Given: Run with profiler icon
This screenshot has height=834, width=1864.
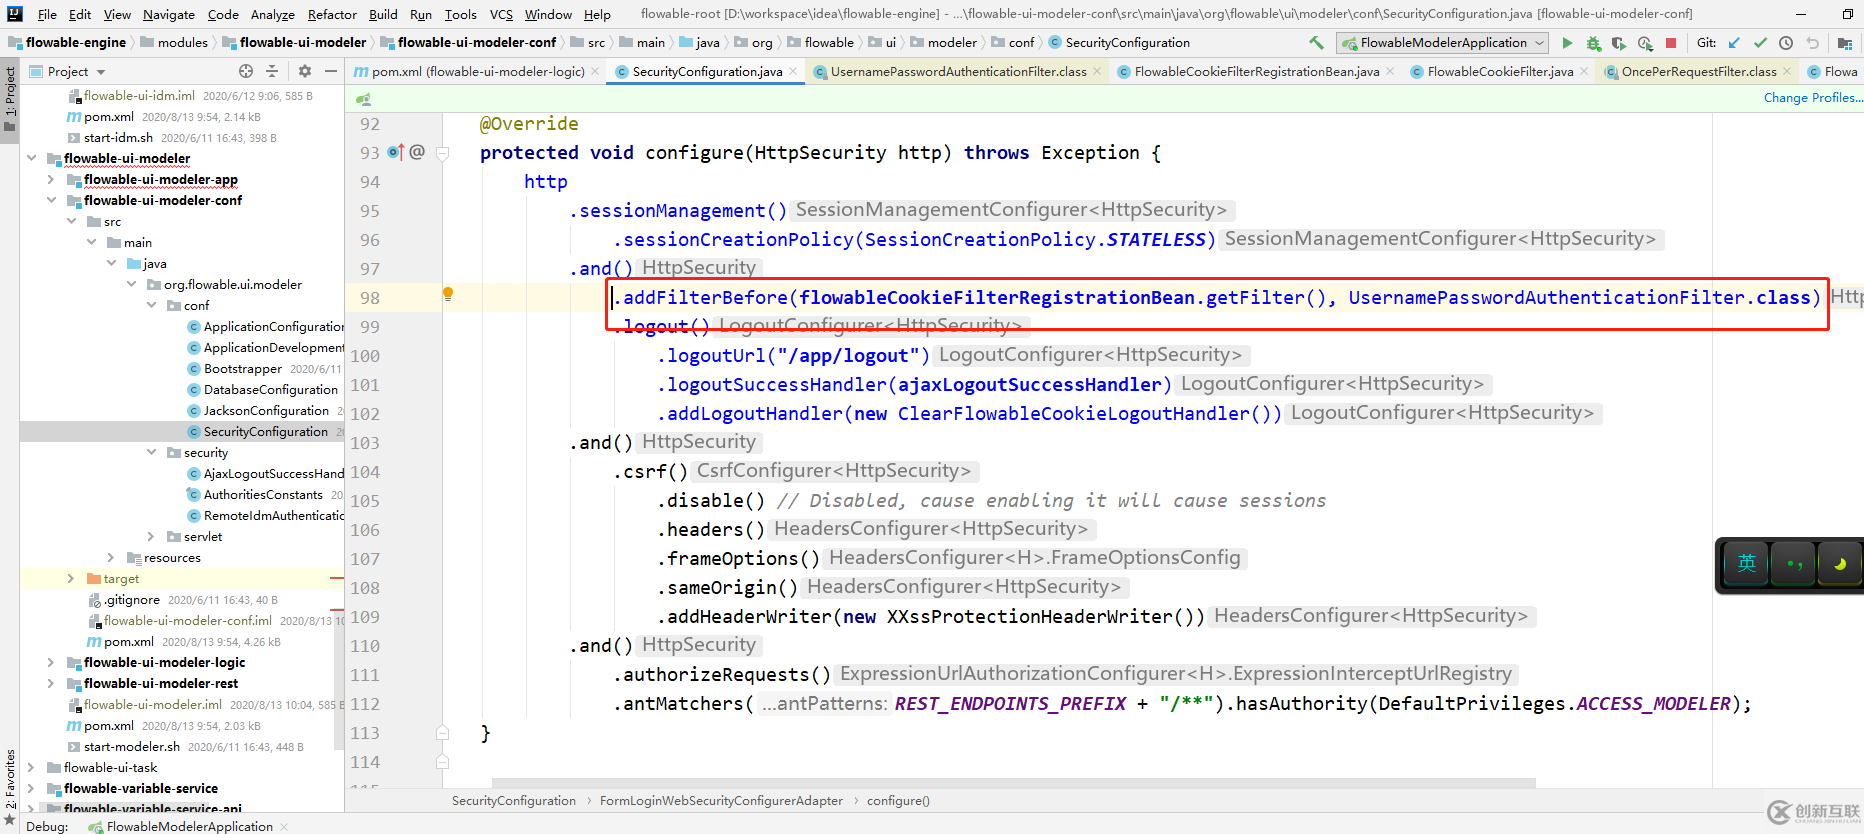Looking at the screenshot, I should pyautogui.click(x=1645, y=43).
